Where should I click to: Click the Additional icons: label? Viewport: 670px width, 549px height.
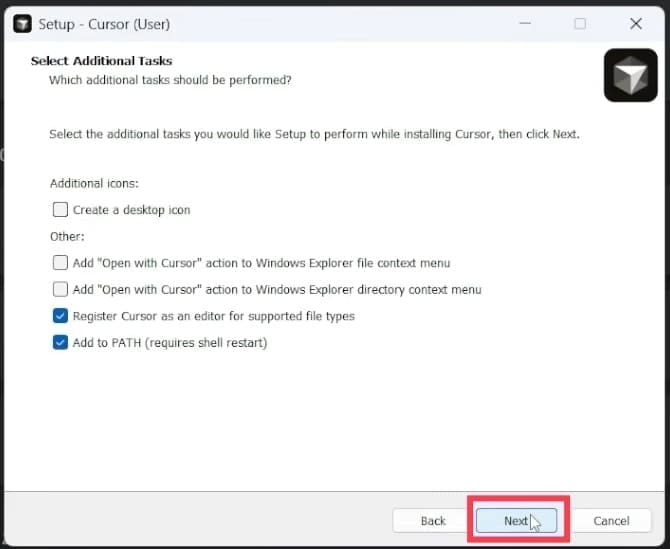coord(94,184)
